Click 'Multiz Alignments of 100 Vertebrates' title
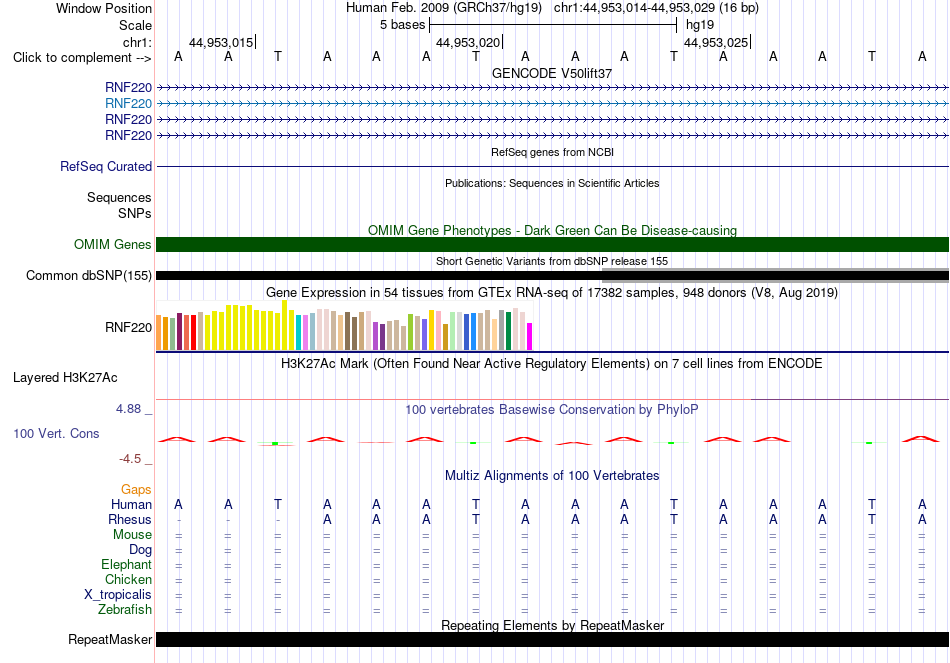Screen dimensions: 950x663 pos(552,476)
